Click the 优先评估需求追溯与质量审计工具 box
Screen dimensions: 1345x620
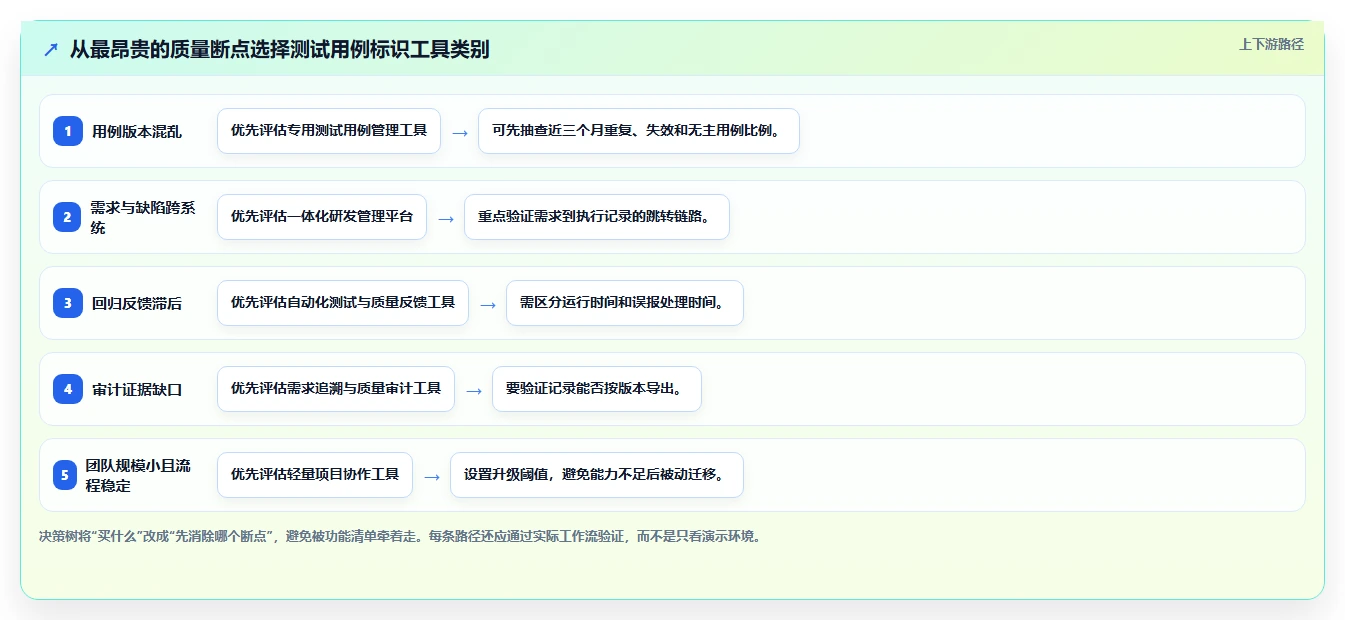point(336,389)
